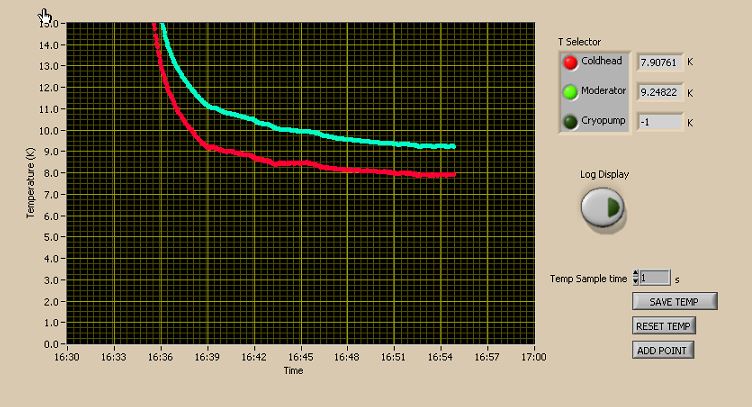Click the RESET TEMP button
This screenshot has width=752, height=407.
click(x=663, y=326)
